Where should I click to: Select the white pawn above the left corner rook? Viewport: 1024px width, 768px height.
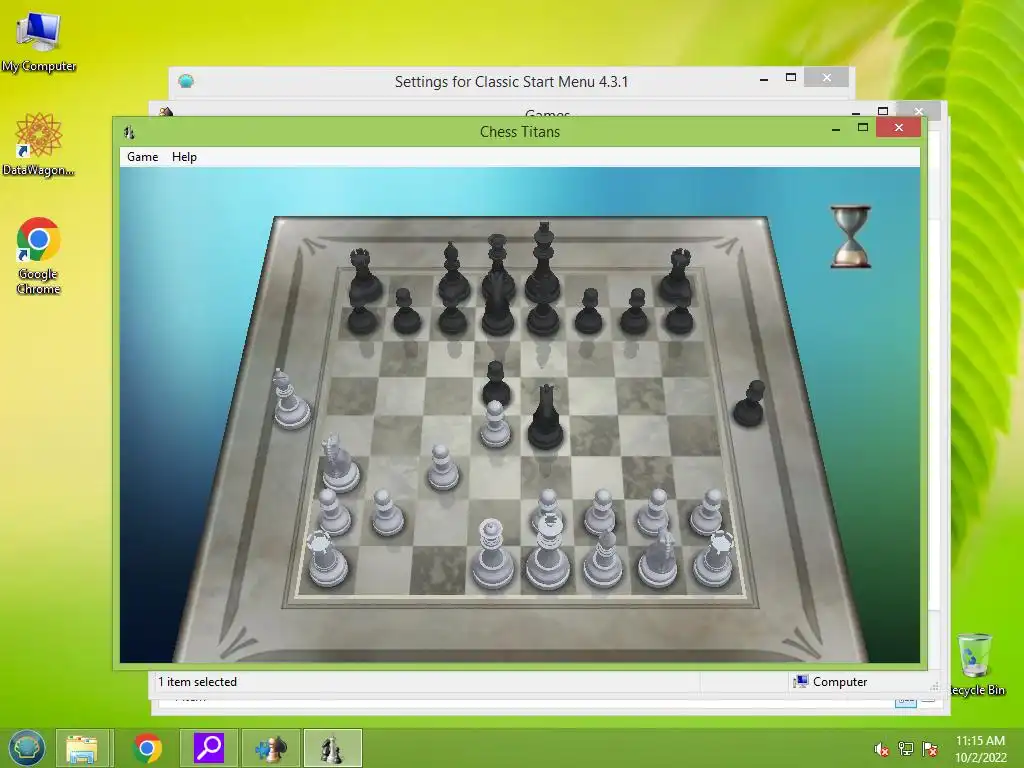(x=333, y=511)
